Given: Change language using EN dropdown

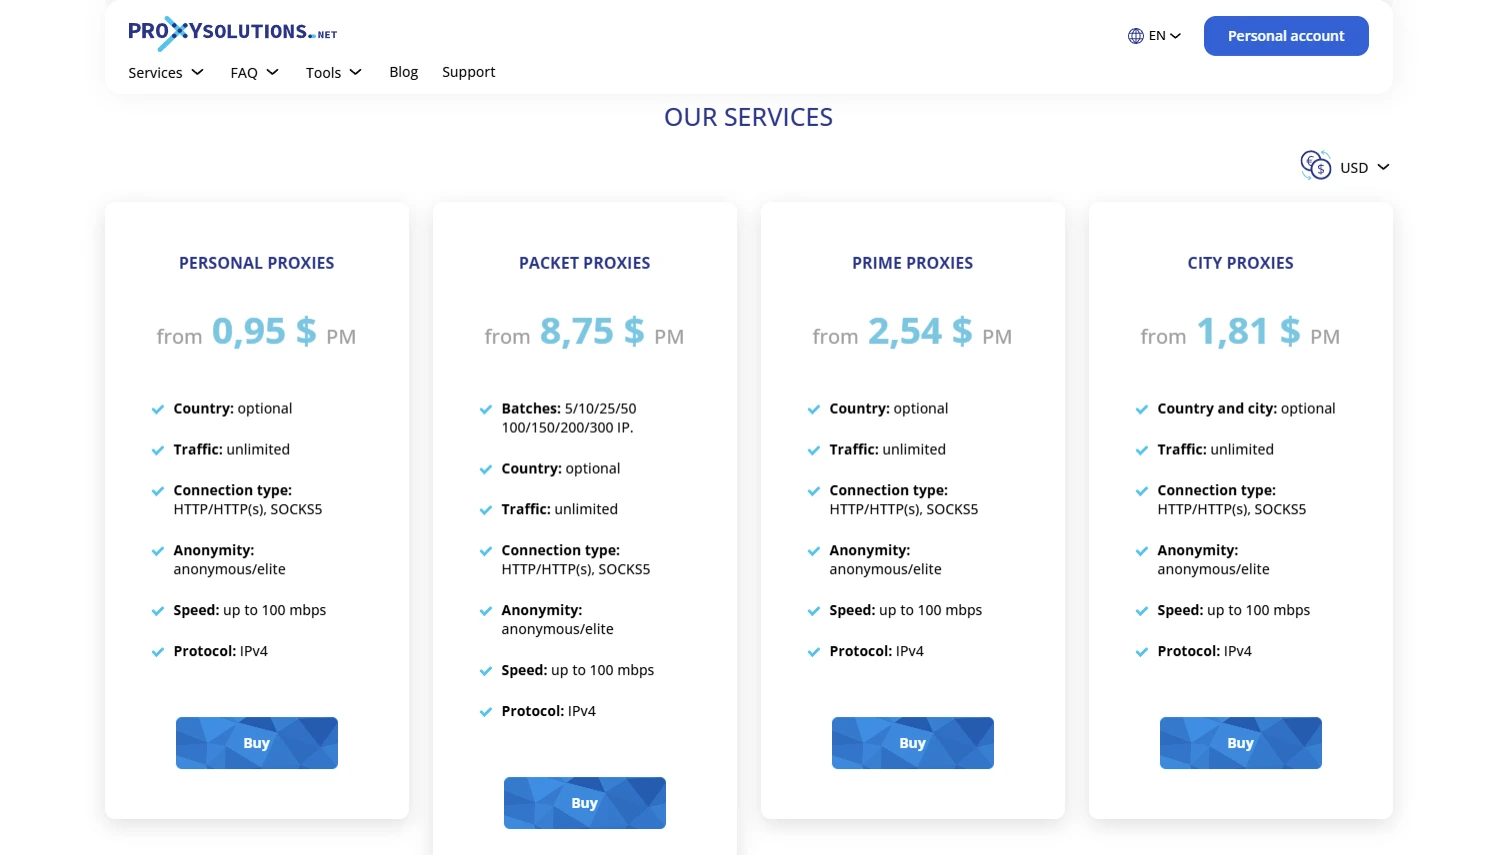Looking at the screenshot, I should (1164, 36).
